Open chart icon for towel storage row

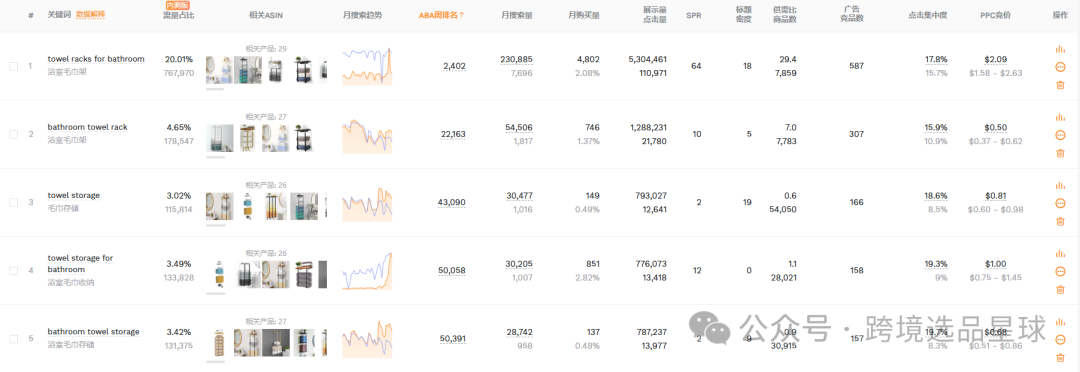click(x=1060, y=185)
